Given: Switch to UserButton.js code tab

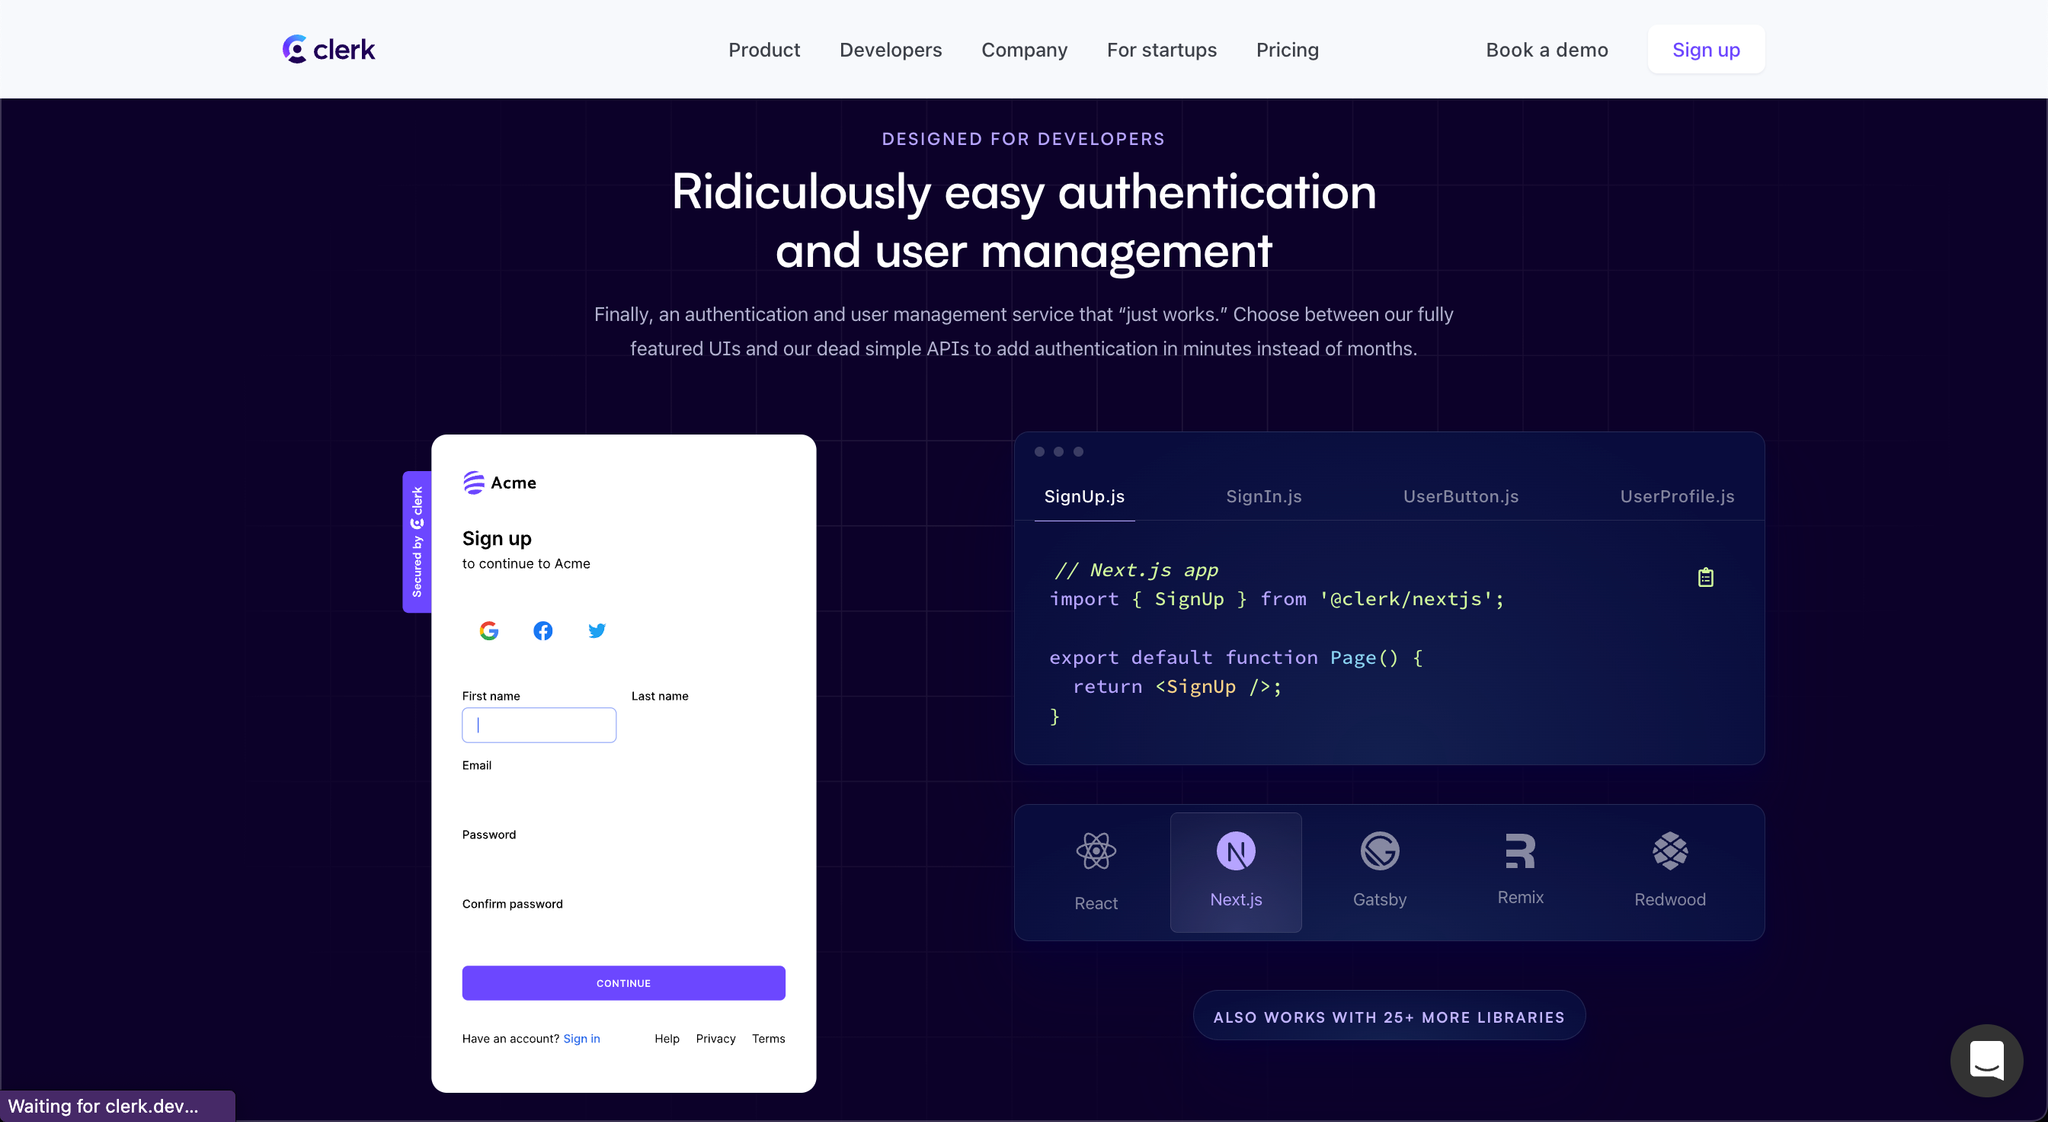Looking at the screenshot, I should pos(1461,497).
